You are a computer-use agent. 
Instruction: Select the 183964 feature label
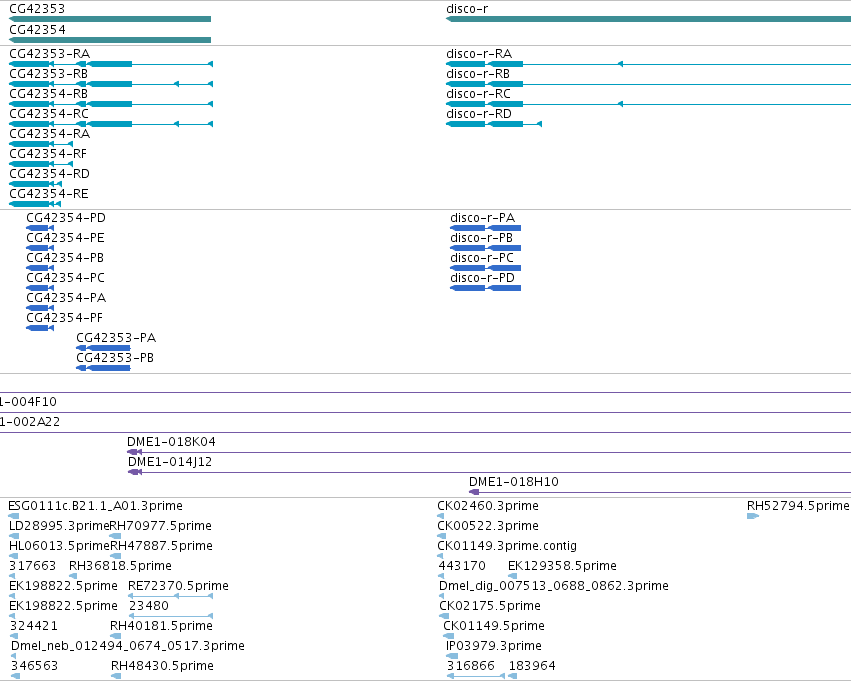click(x=532, y=667)
